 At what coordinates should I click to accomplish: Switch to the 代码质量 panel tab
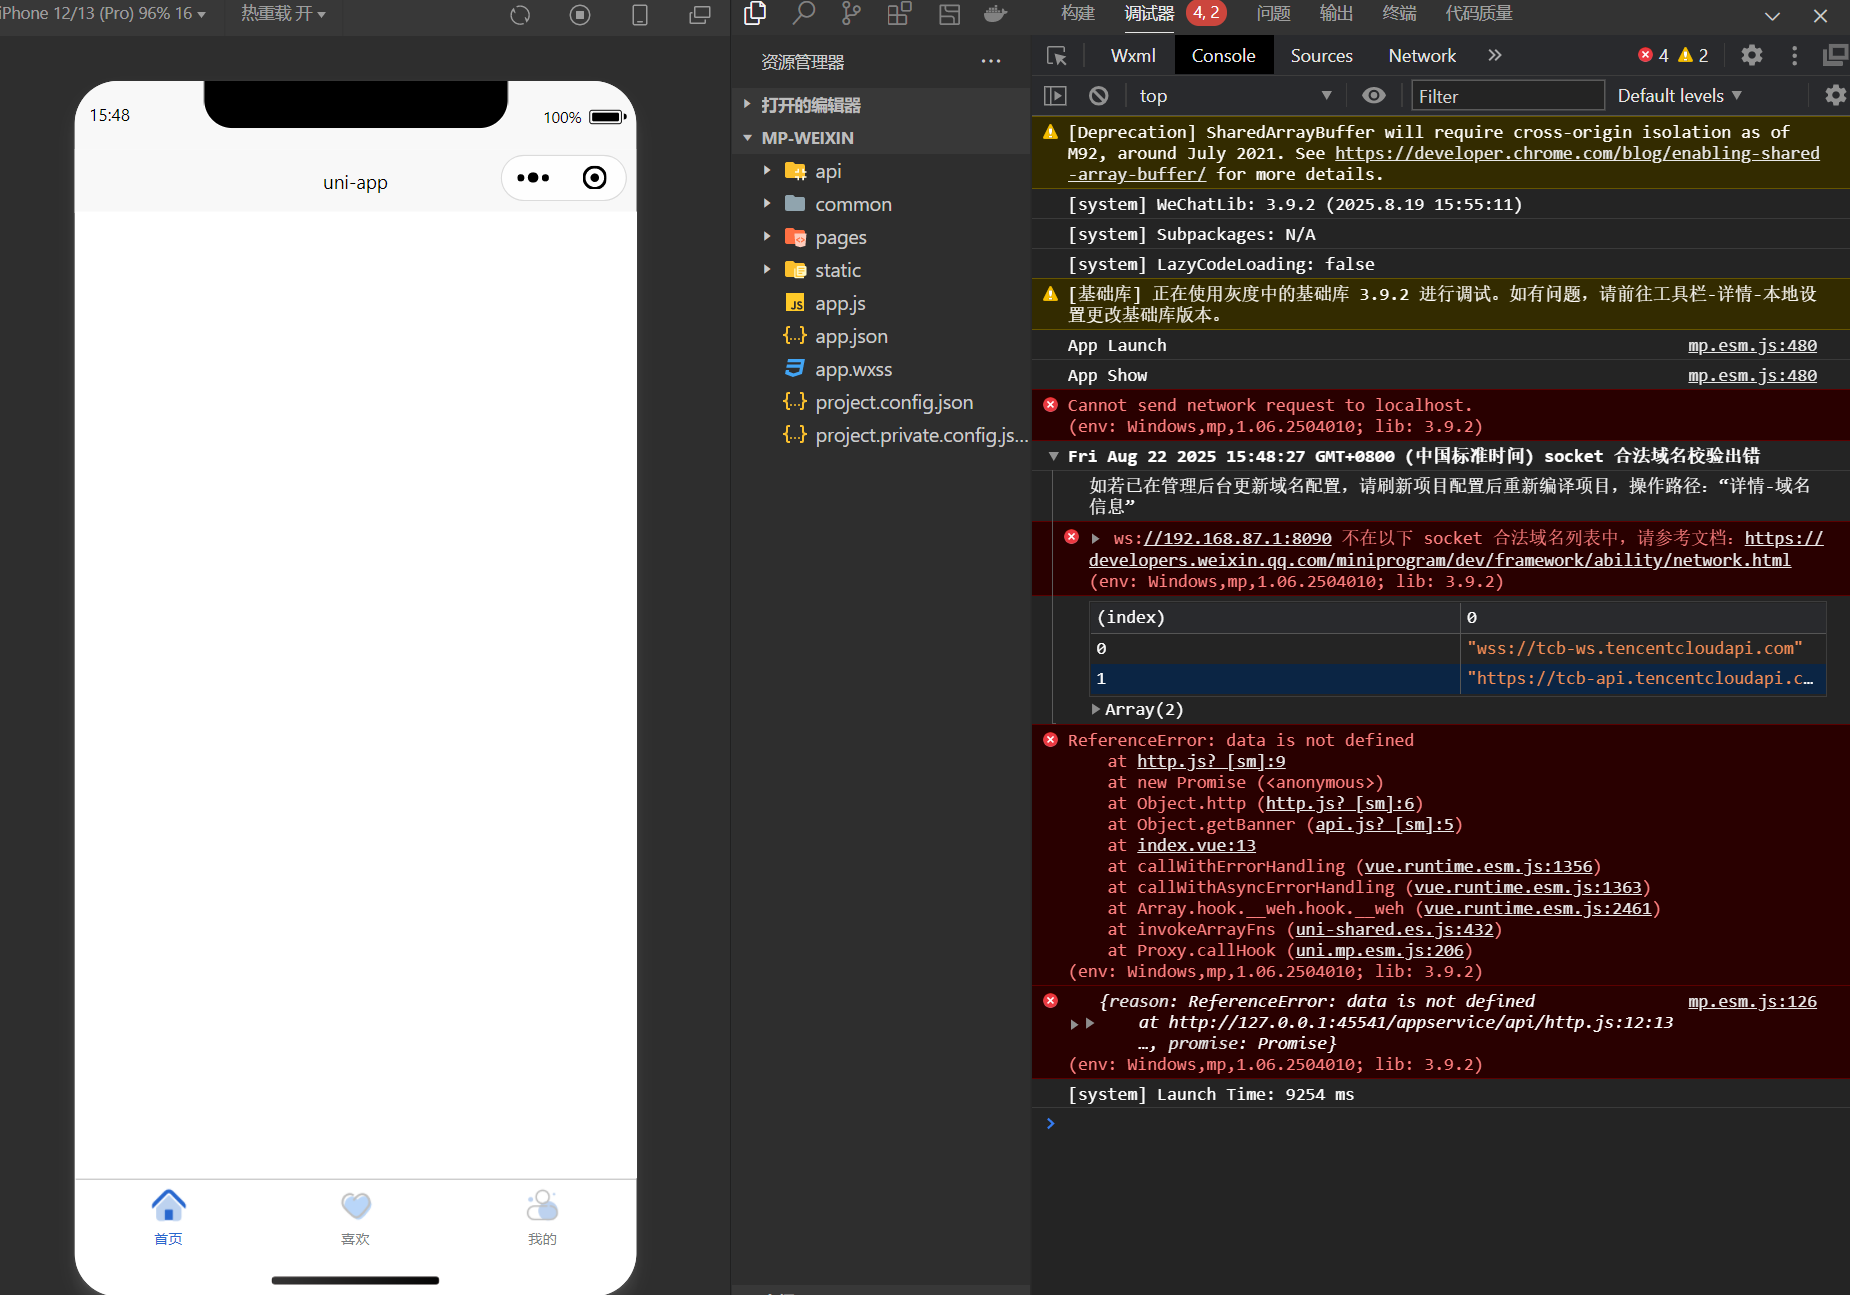pos(1479,13)
